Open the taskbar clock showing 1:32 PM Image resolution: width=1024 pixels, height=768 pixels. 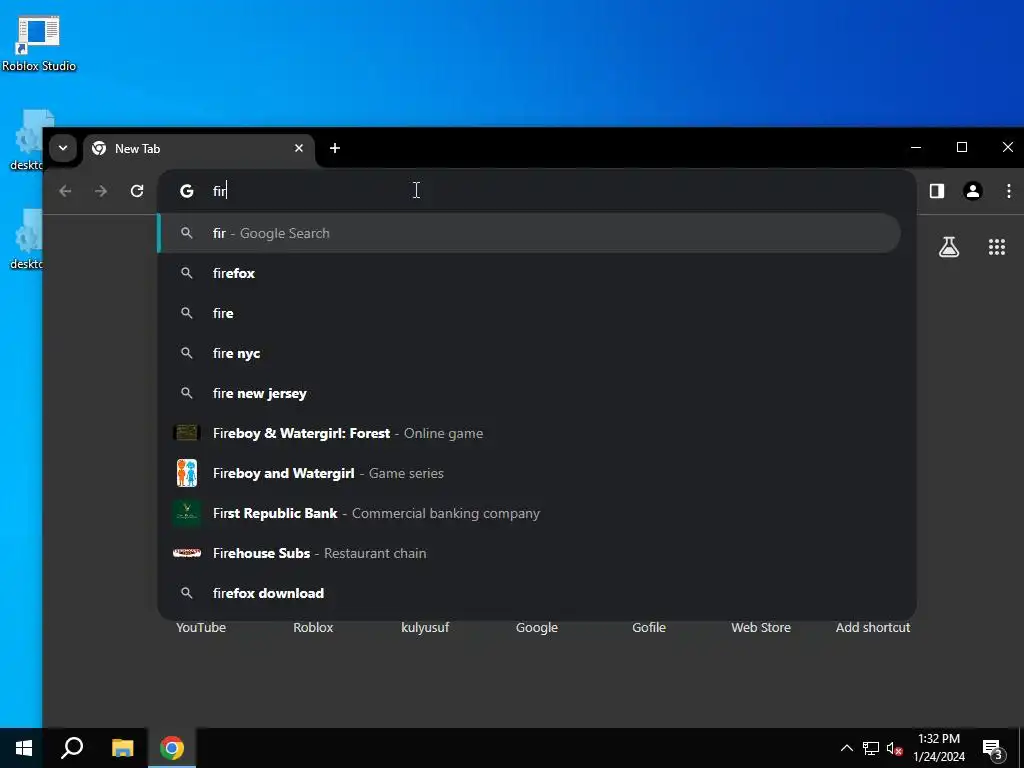tap(939, 748)
